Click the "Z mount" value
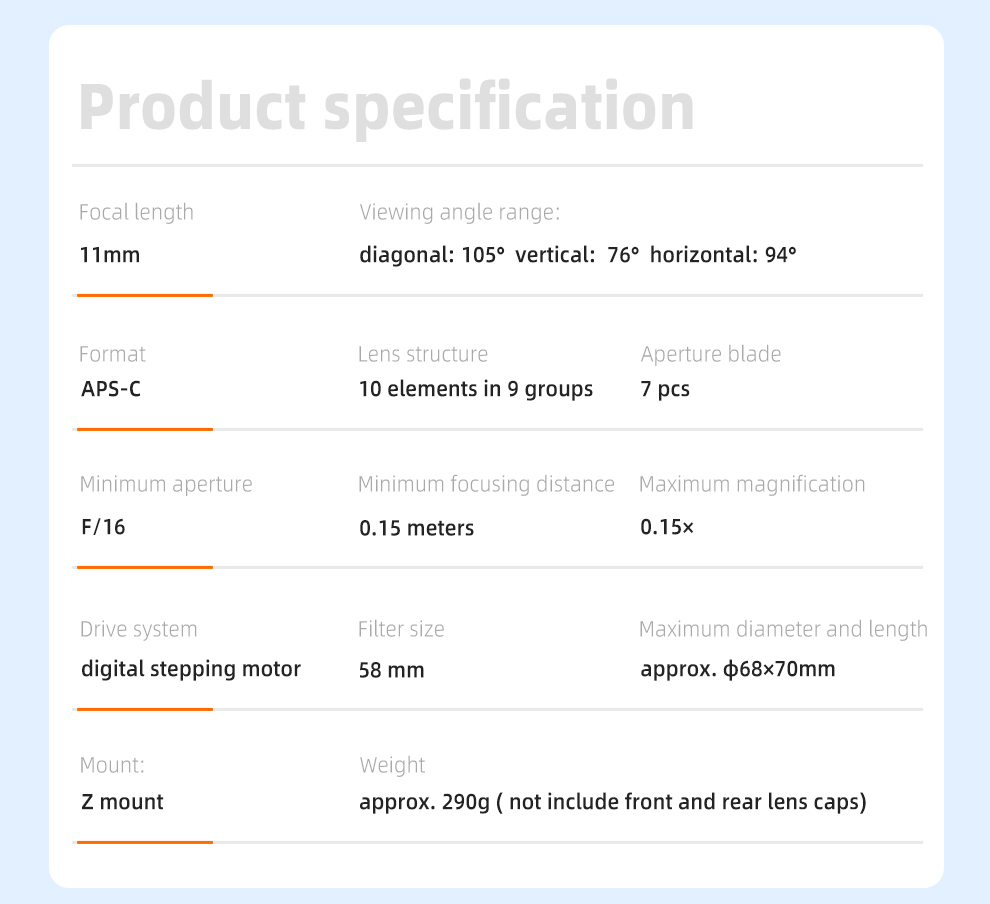This screenshot has height=904, width=990. click(122, 802)
